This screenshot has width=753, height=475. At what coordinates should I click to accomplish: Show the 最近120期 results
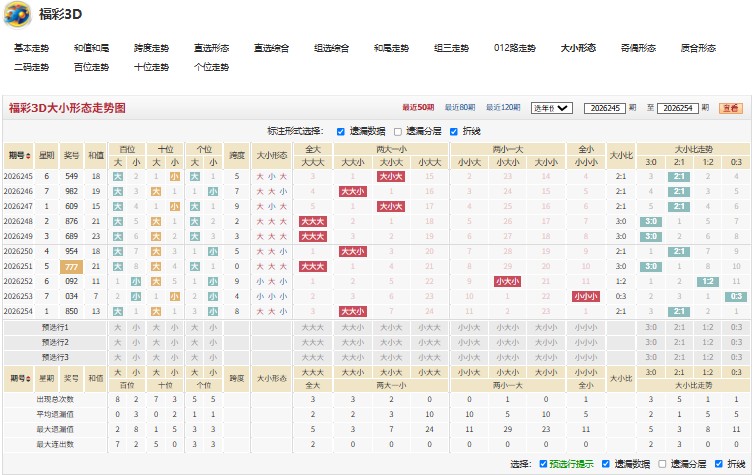coord(503,108)
